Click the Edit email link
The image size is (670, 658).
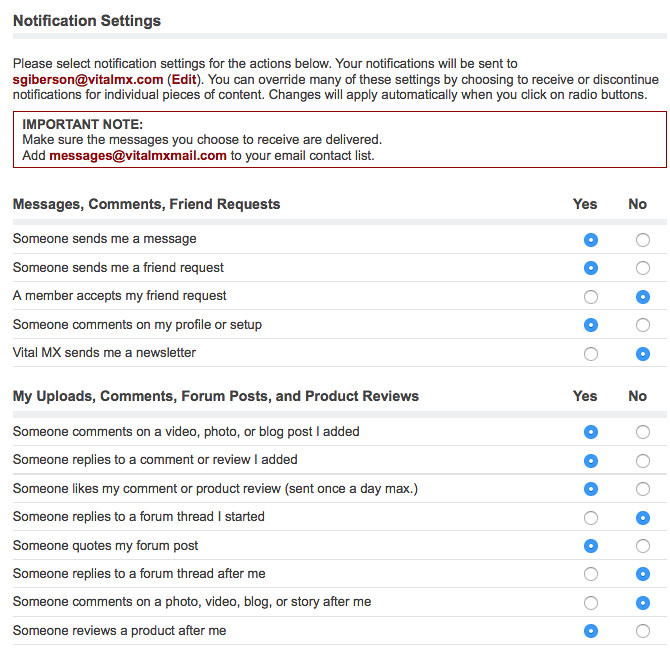pyautogui.click(x=184, y=79)
